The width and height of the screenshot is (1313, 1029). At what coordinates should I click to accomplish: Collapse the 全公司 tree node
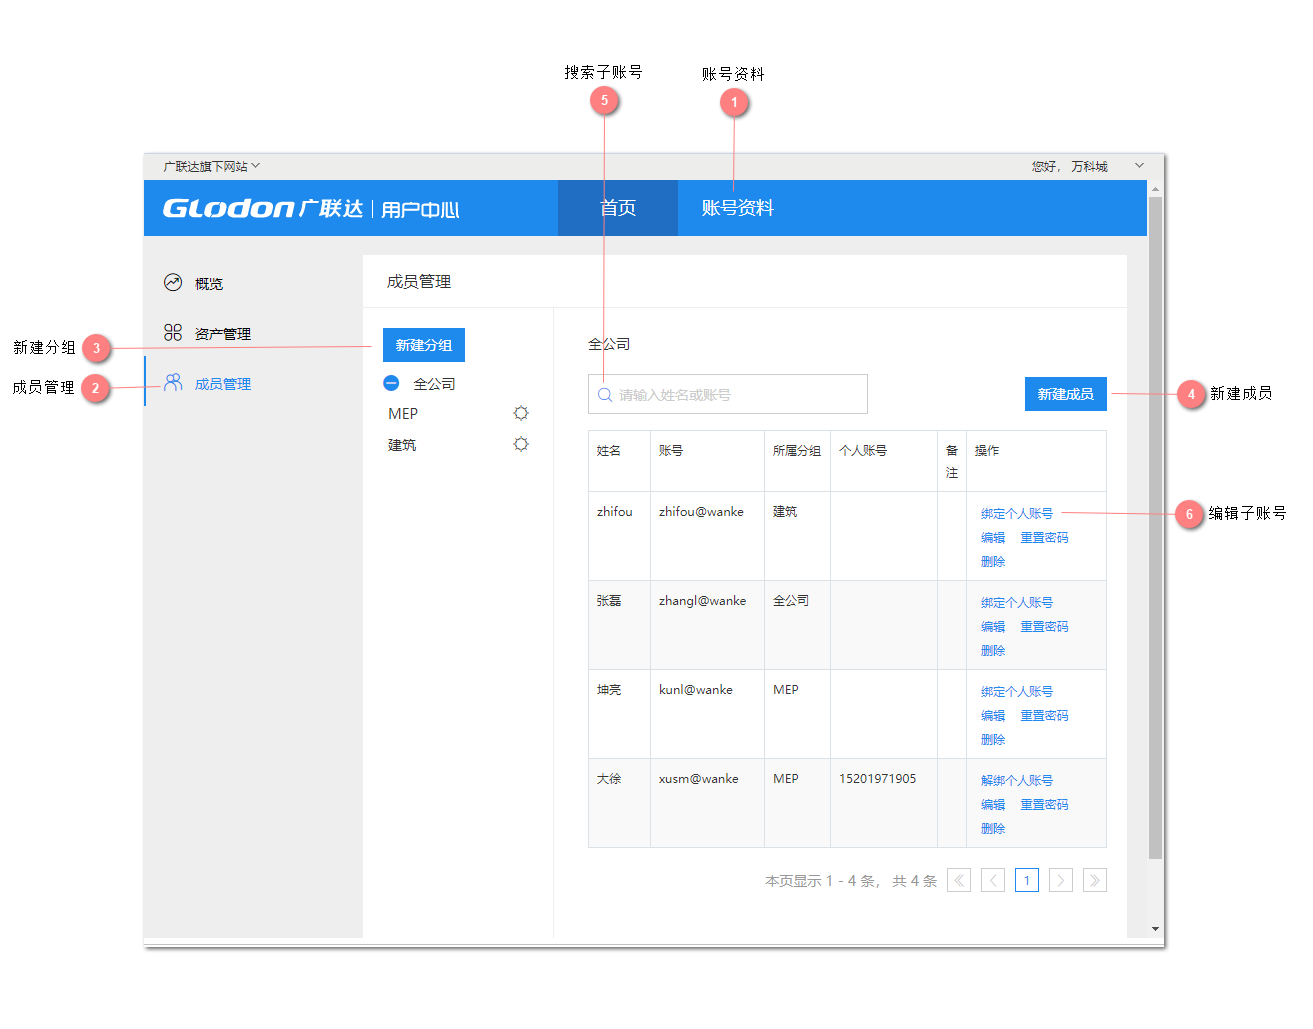point(391,383)
